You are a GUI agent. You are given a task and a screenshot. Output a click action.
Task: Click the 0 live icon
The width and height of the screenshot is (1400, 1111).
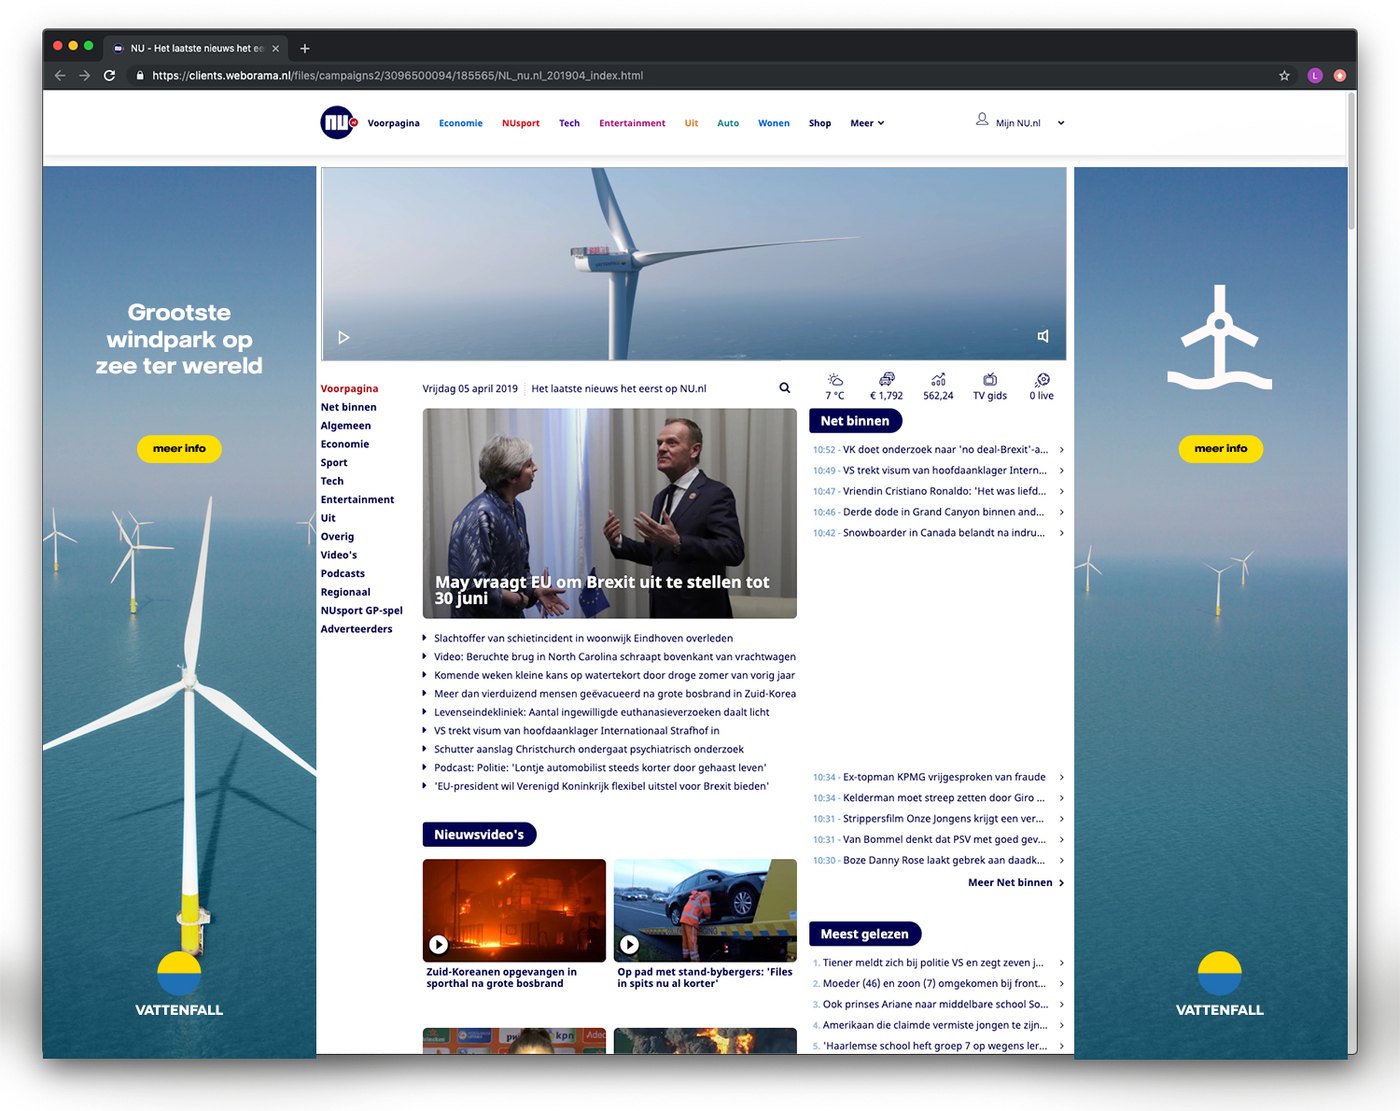pyautogui.click(x=1042, y=380)
